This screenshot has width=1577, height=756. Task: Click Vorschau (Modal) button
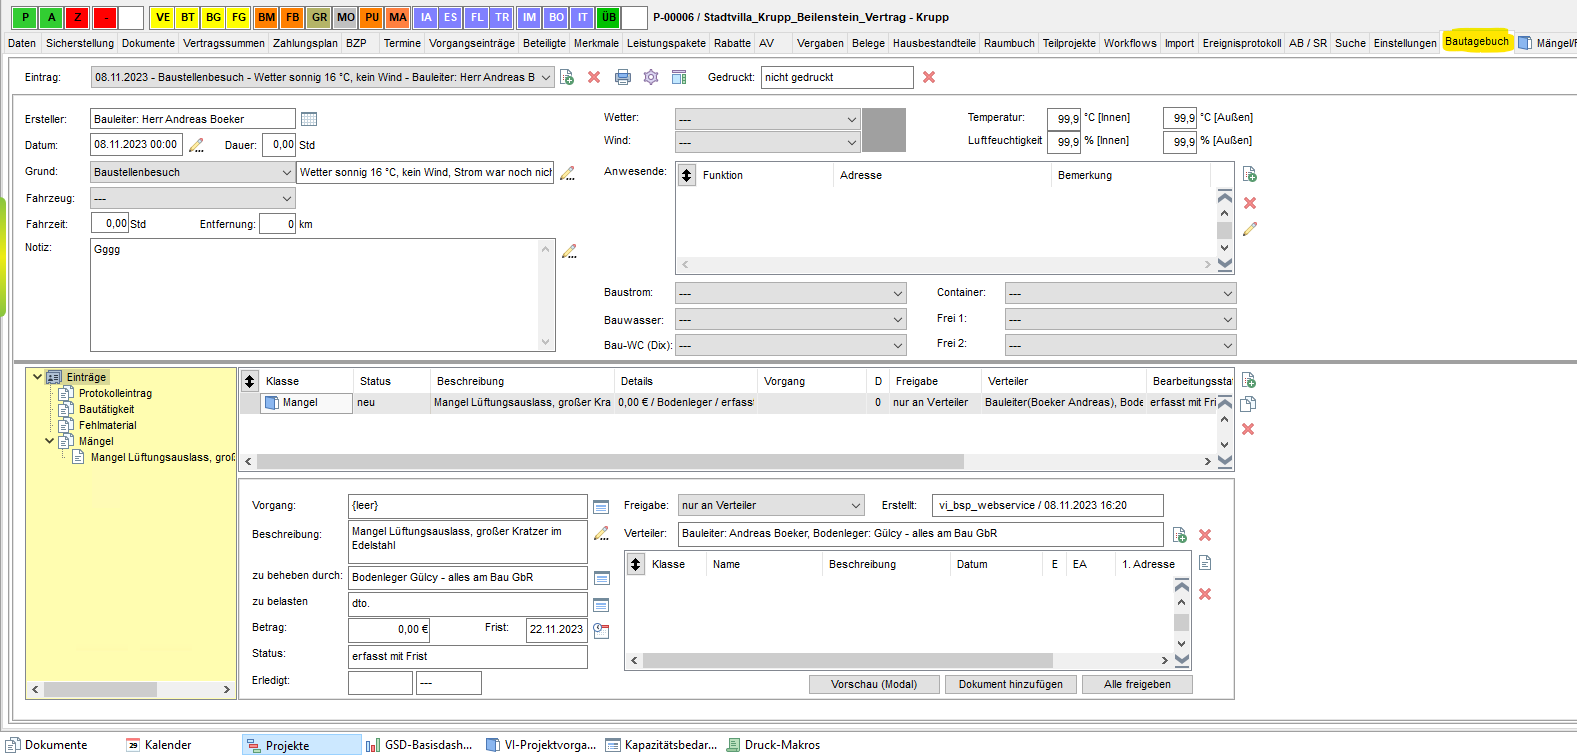(874, 684)
